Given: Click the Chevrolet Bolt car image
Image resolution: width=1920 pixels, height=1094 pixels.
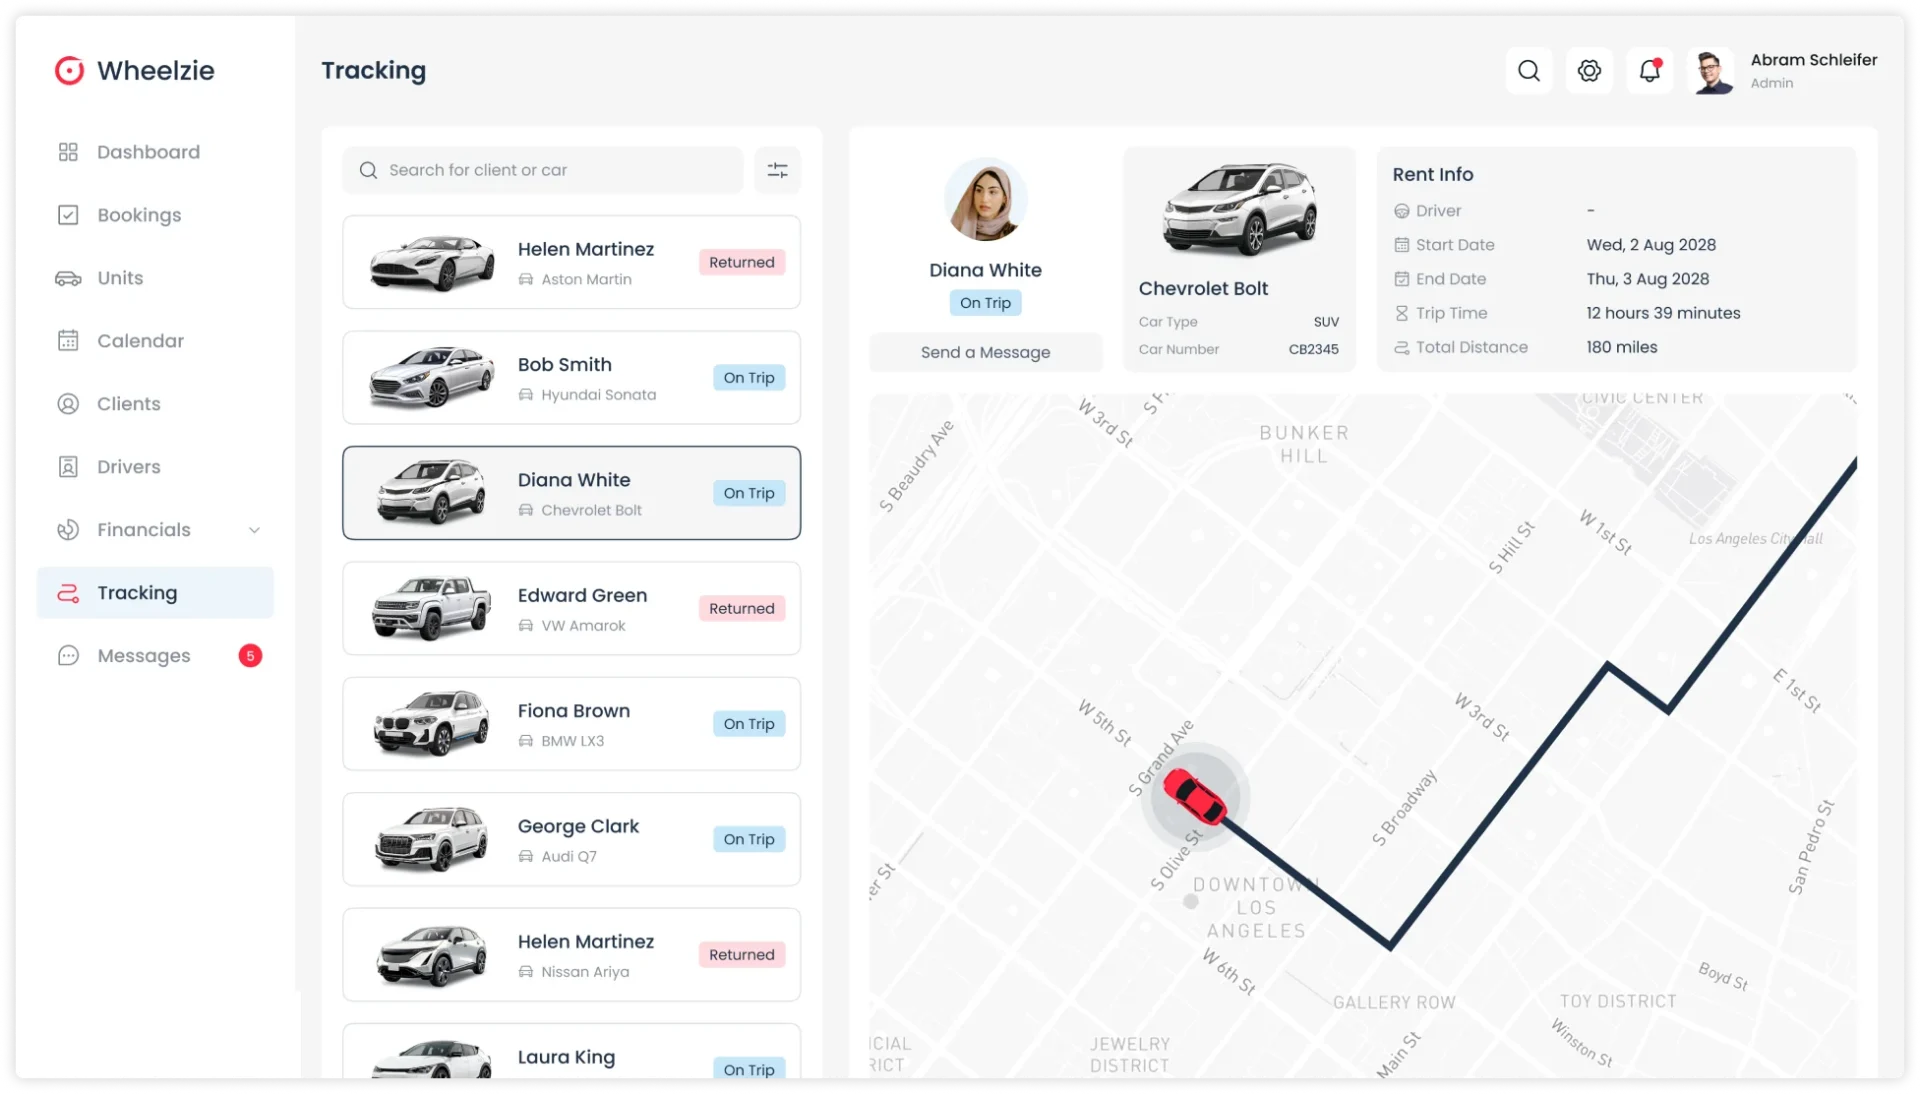Looking at the screenshot, I should (x=1238, y=210).
